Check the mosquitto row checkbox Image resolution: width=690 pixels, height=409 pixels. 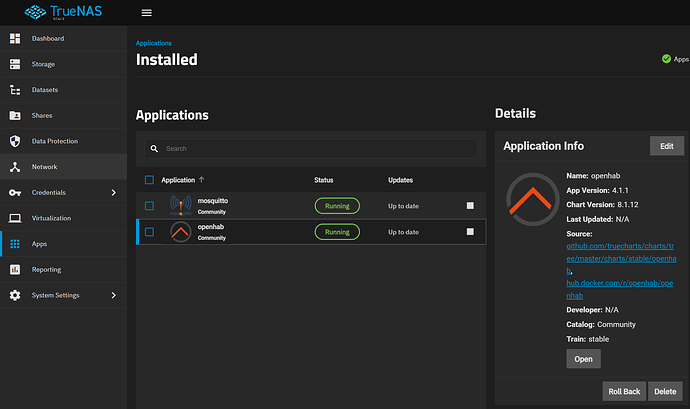click(150, 206)
